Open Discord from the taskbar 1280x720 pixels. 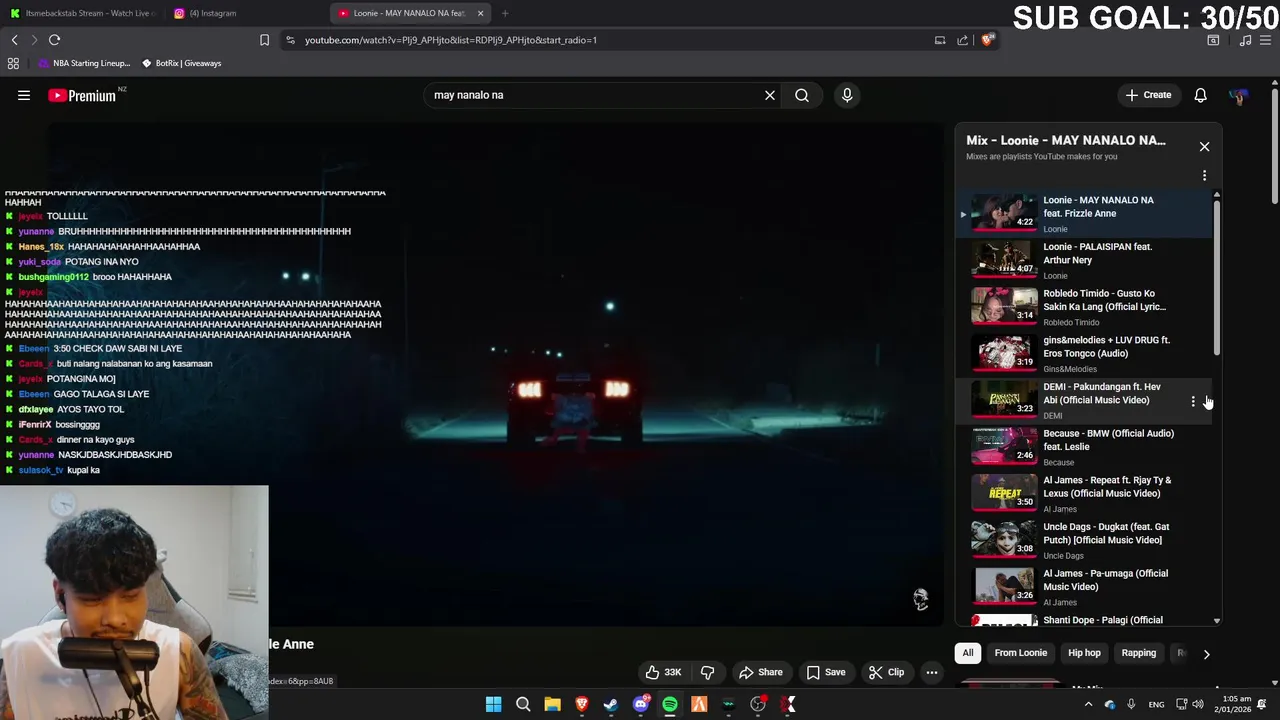click(x=641, y=705)
